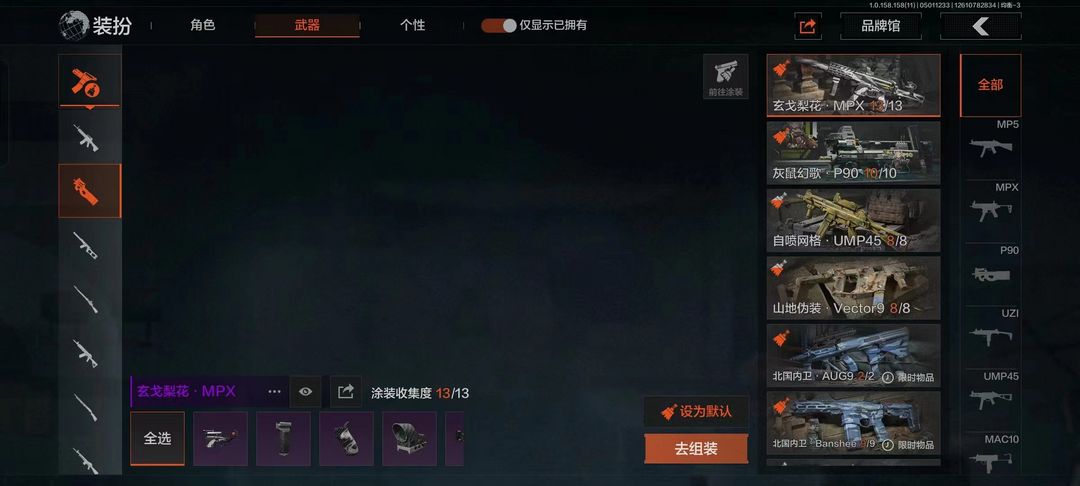Toggle the 仅显示已拥有 switch
The image size is (1080, 486).
pyautogui.click(x=498, y=25)
